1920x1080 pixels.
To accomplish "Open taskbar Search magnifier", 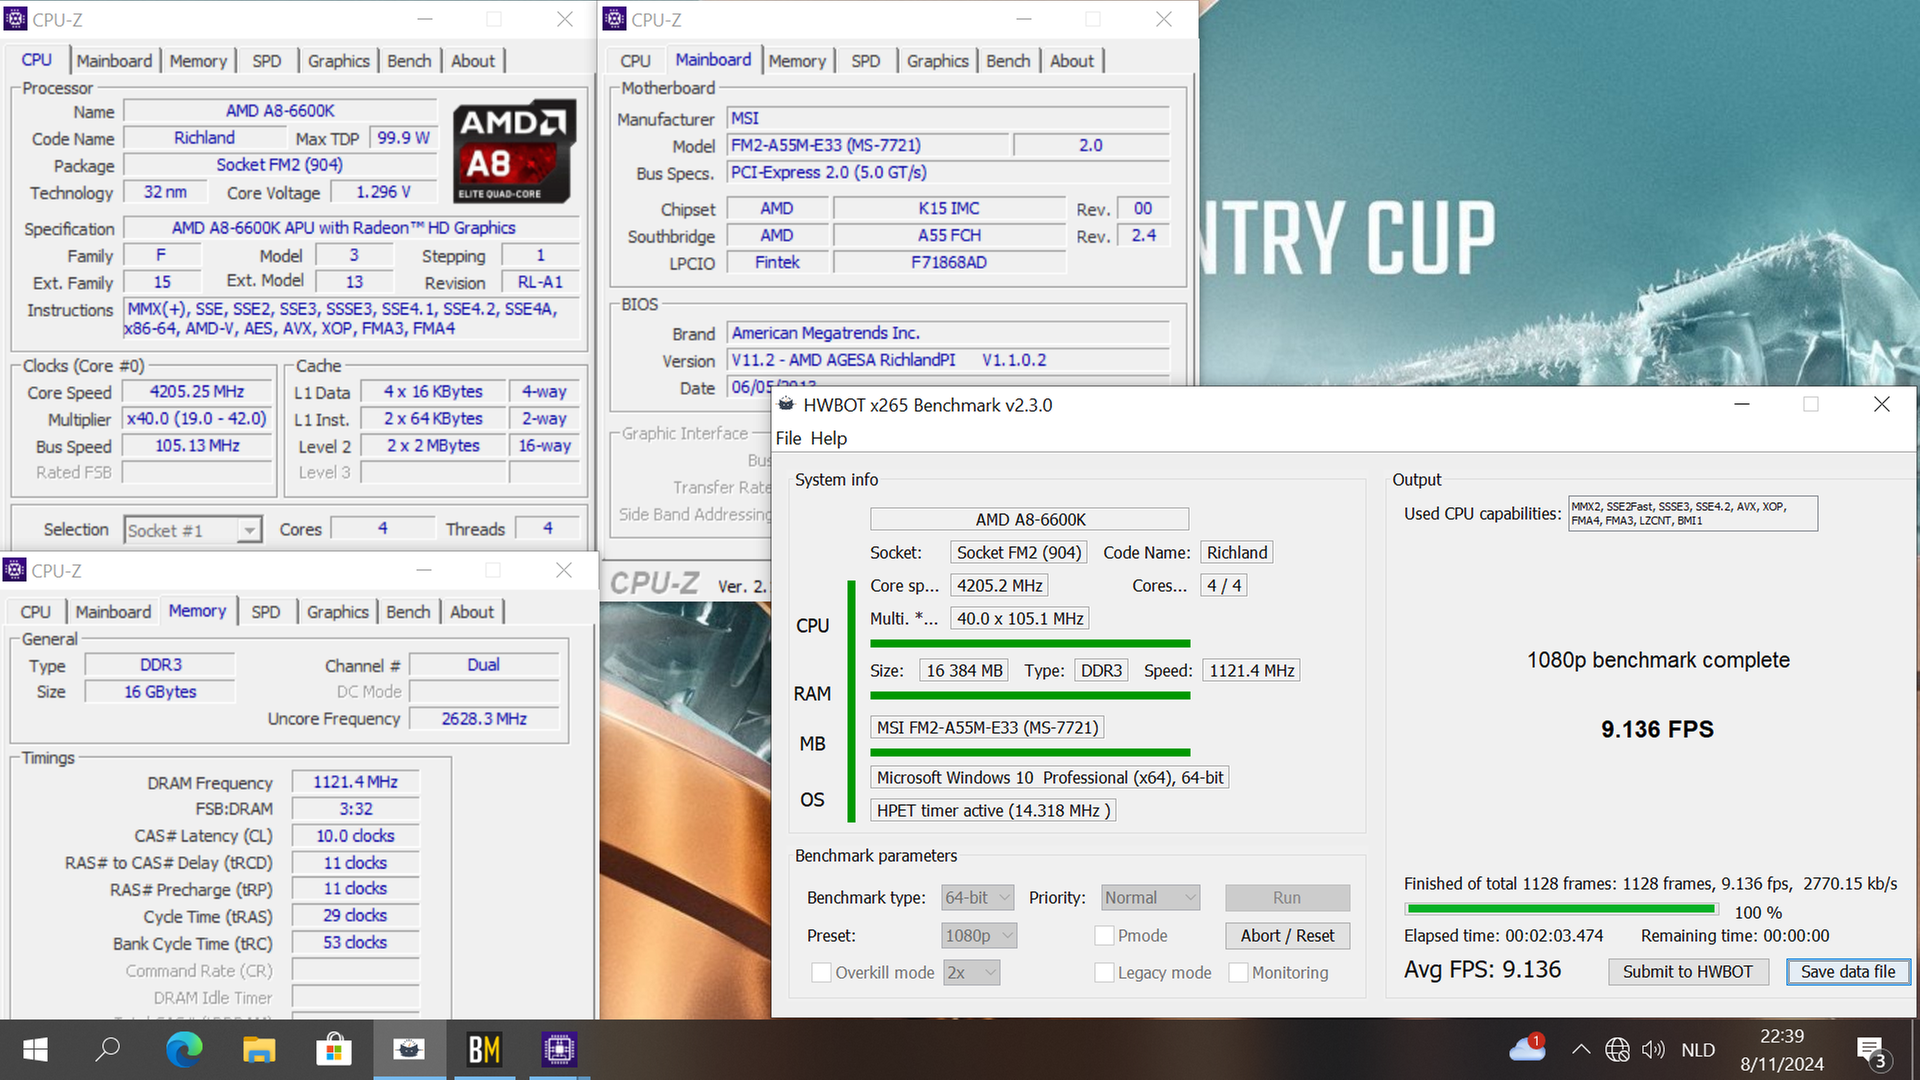I will (x=108, y=1050).
